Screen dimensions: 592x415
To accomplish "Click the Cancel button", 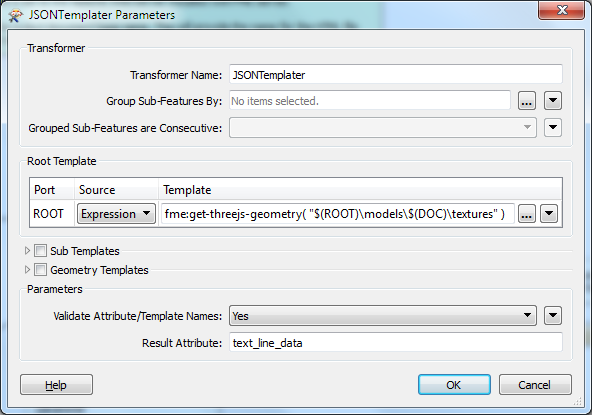I will pyautogui.click(x=535, y=385).
